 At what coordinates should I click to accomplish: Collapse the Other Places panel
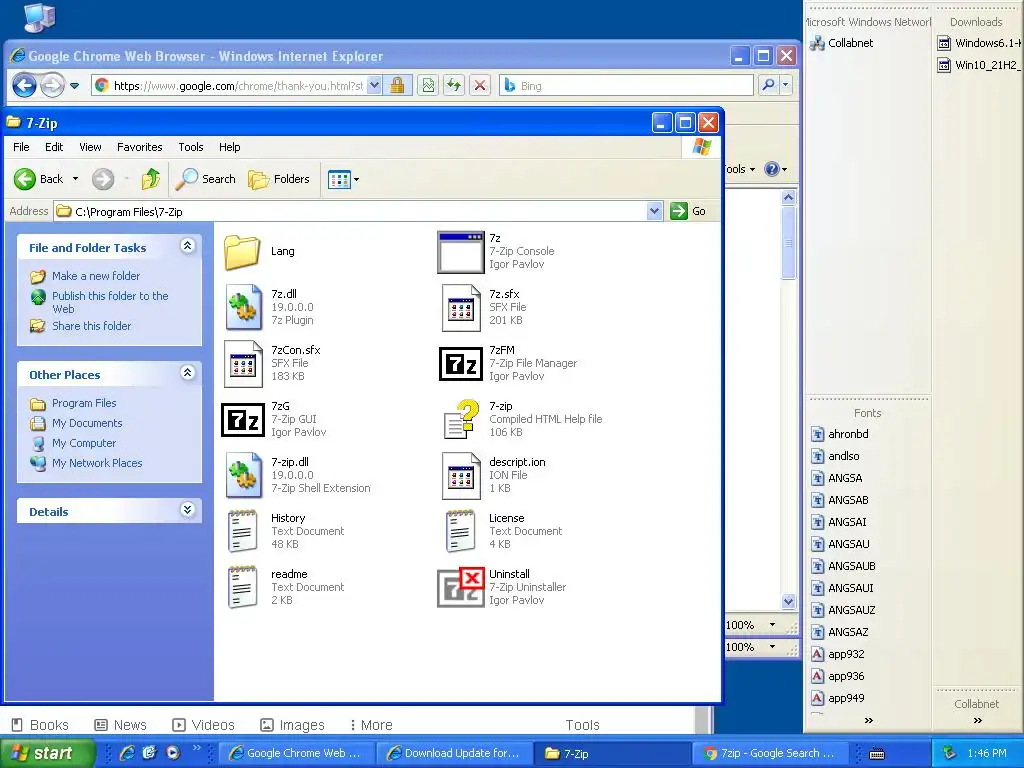pos(187,373)
